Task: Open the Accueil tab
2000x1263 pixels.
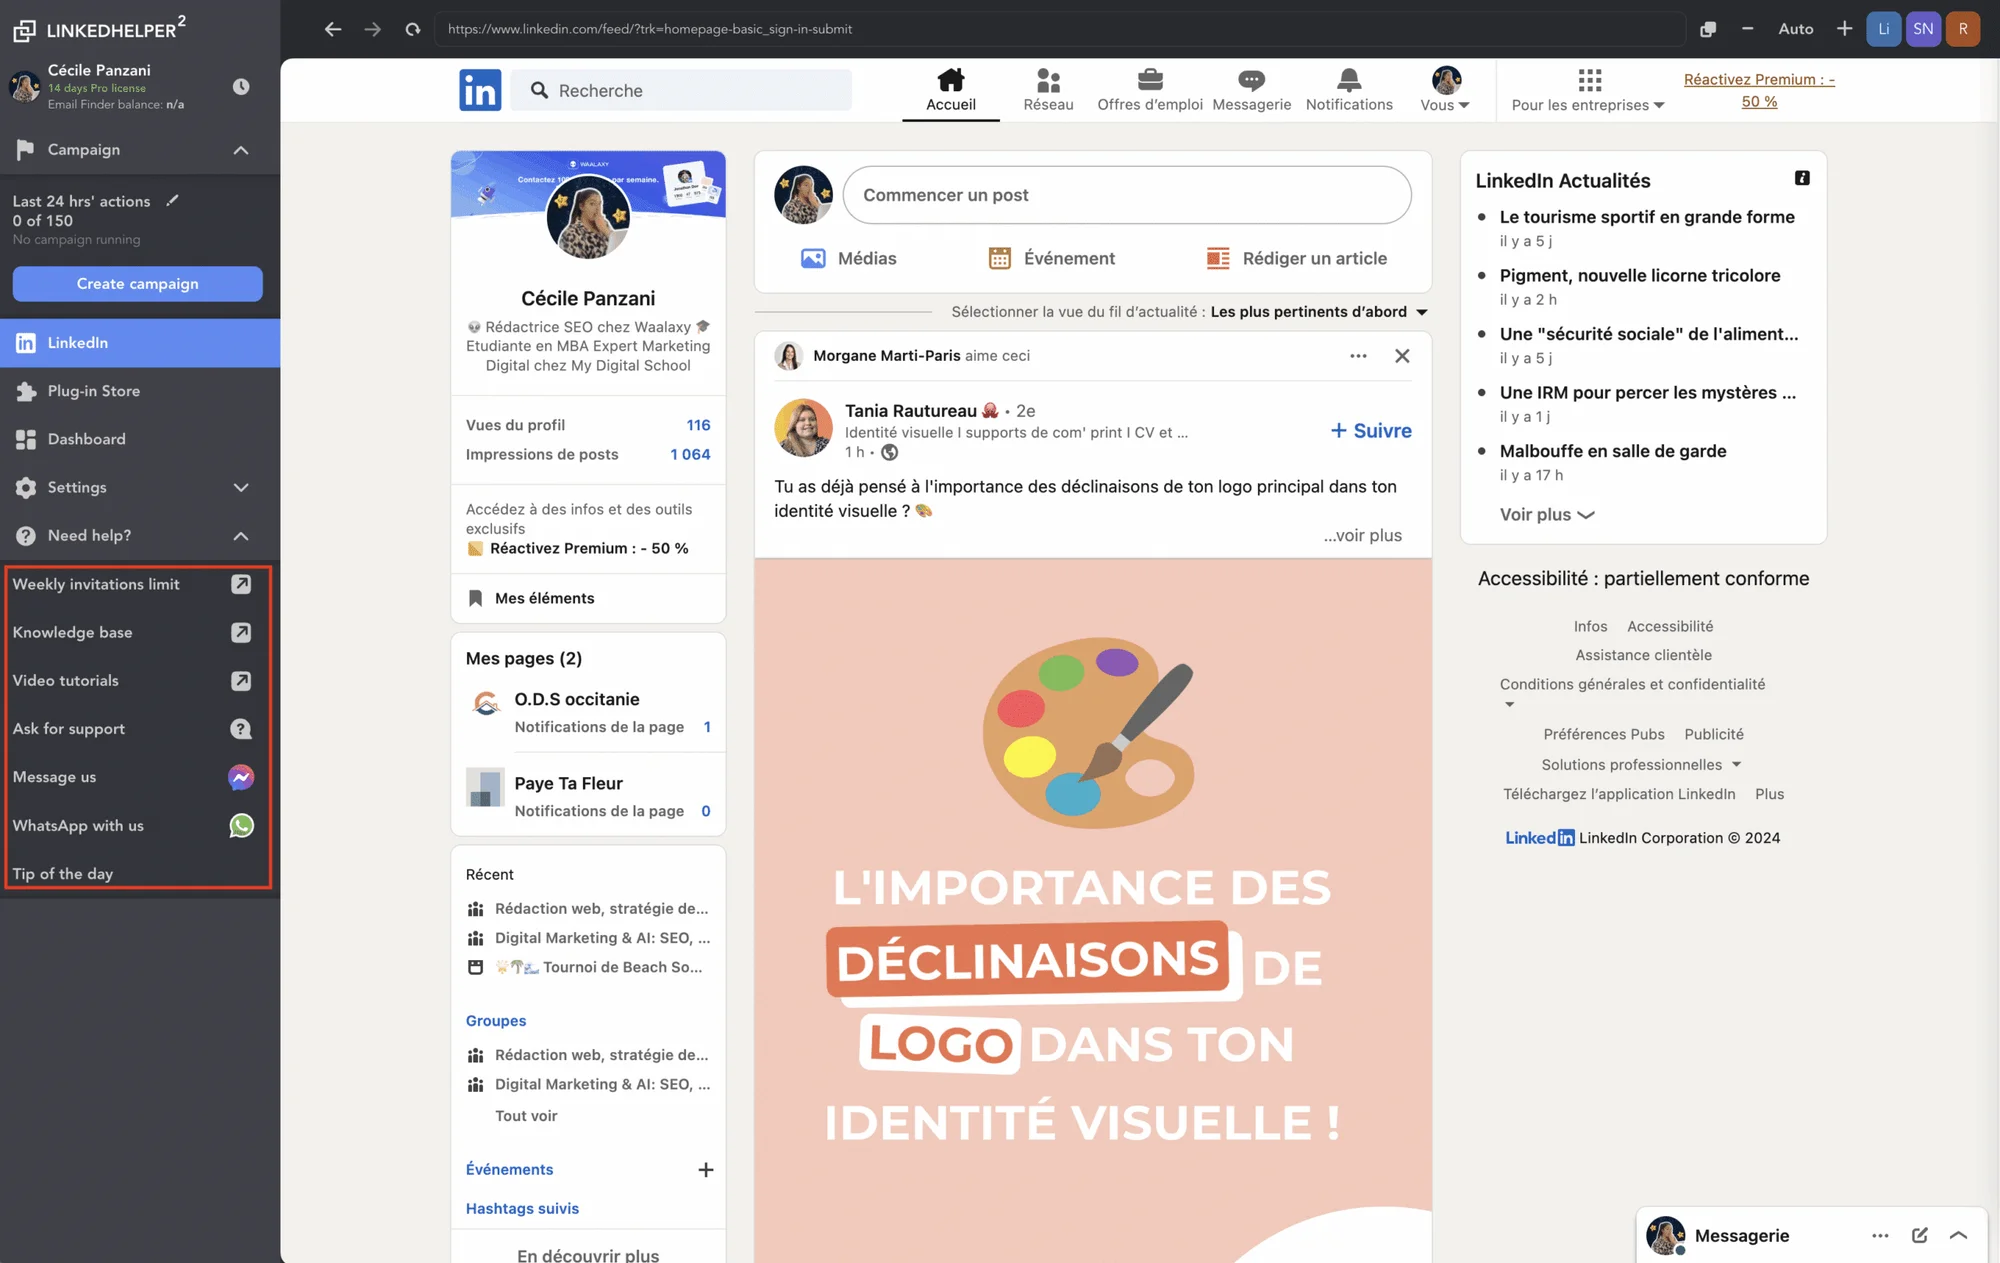Action: (x=951, y=90)
